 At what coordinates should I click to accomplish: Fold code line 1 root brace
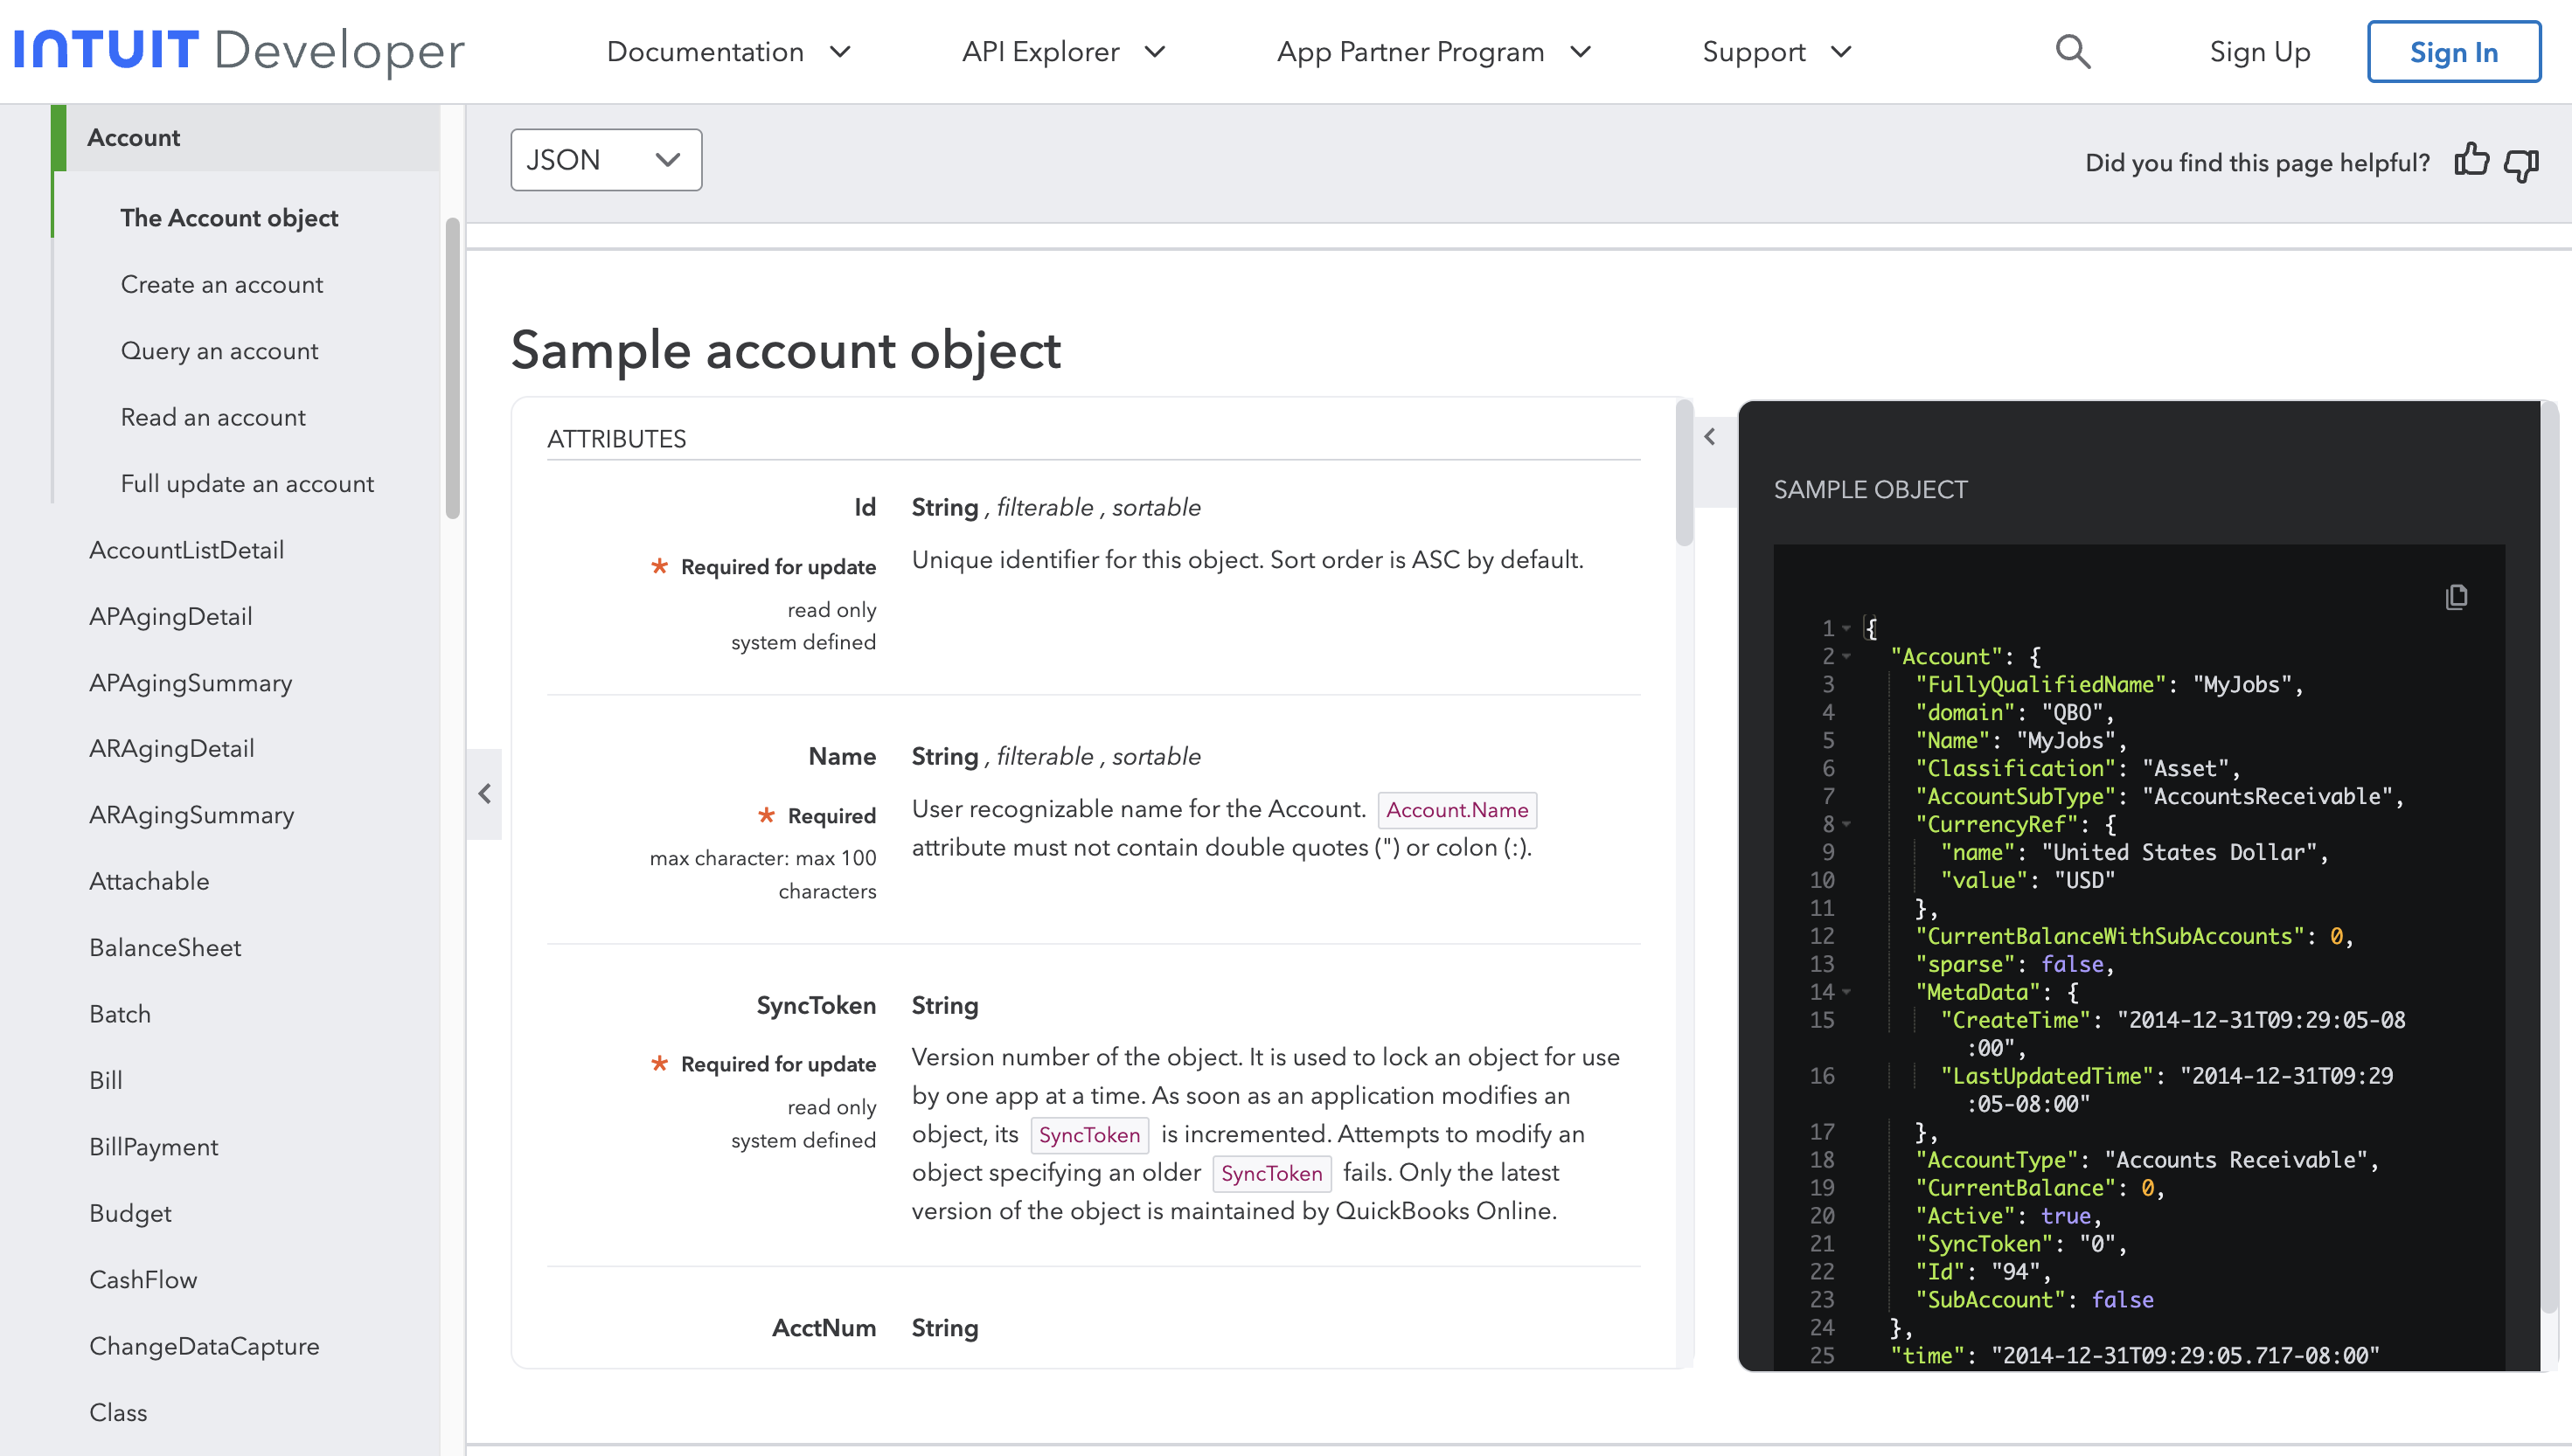tap(1847, 629)
